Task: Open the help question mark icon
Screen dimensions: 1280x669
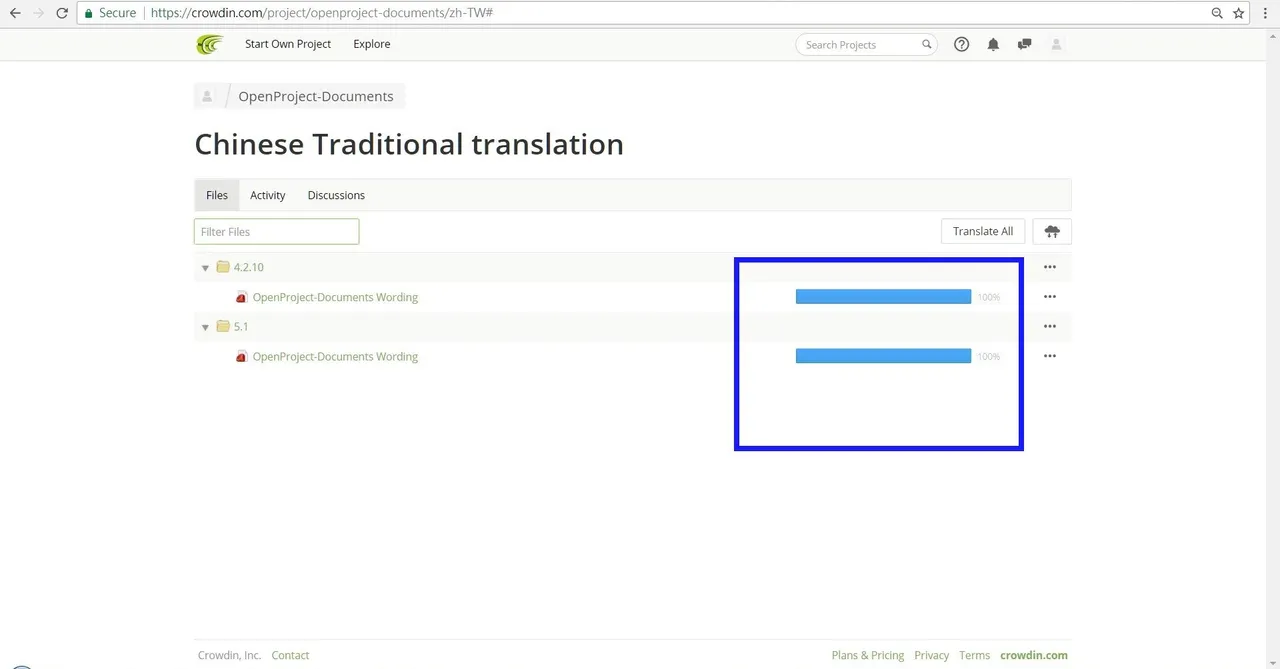Action: 962,44
